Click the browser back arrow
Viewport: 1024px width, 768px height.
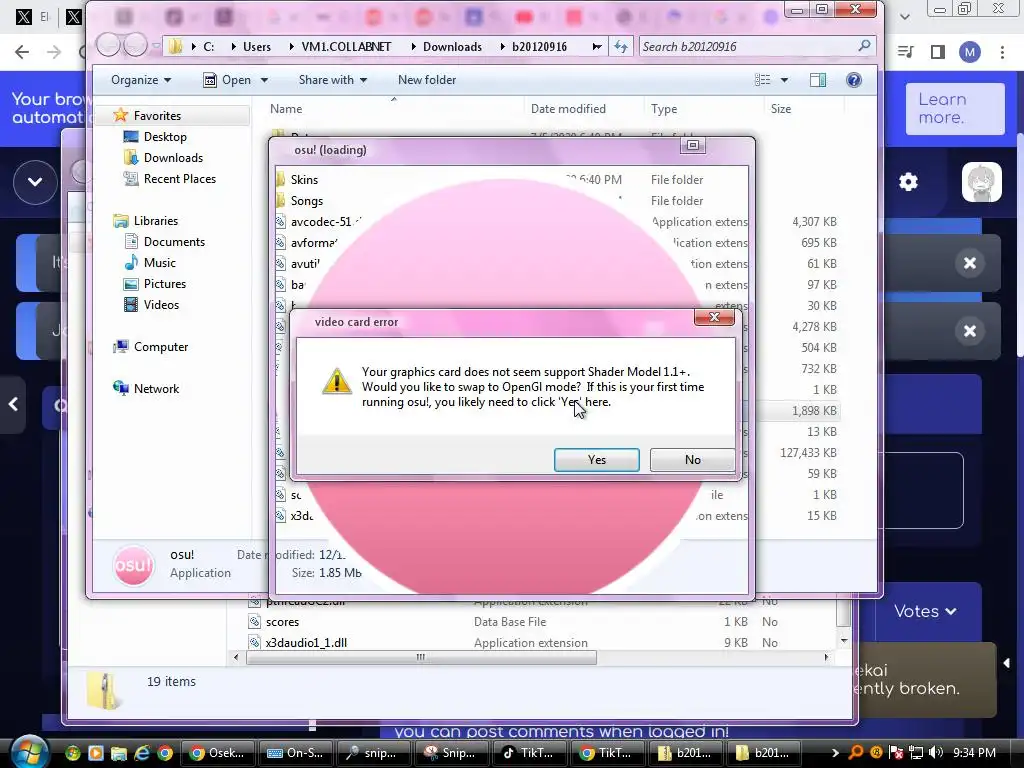pyautogui.click(x=22, y=52)
